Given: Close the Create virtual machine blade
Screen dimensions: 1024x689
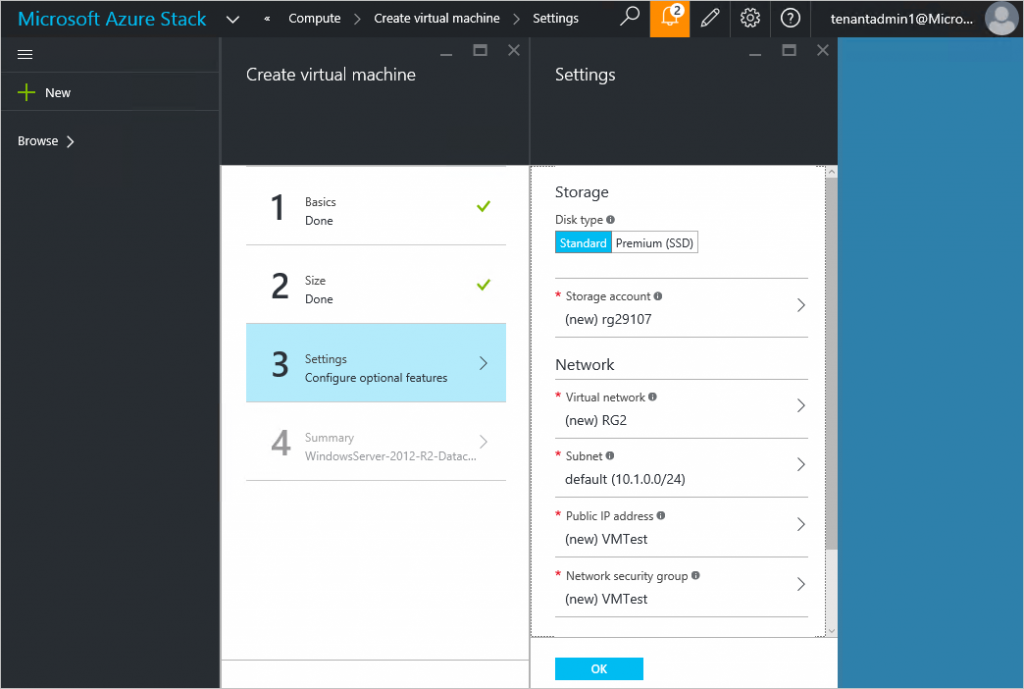Looking at the screenshot, I should (514, 50).
